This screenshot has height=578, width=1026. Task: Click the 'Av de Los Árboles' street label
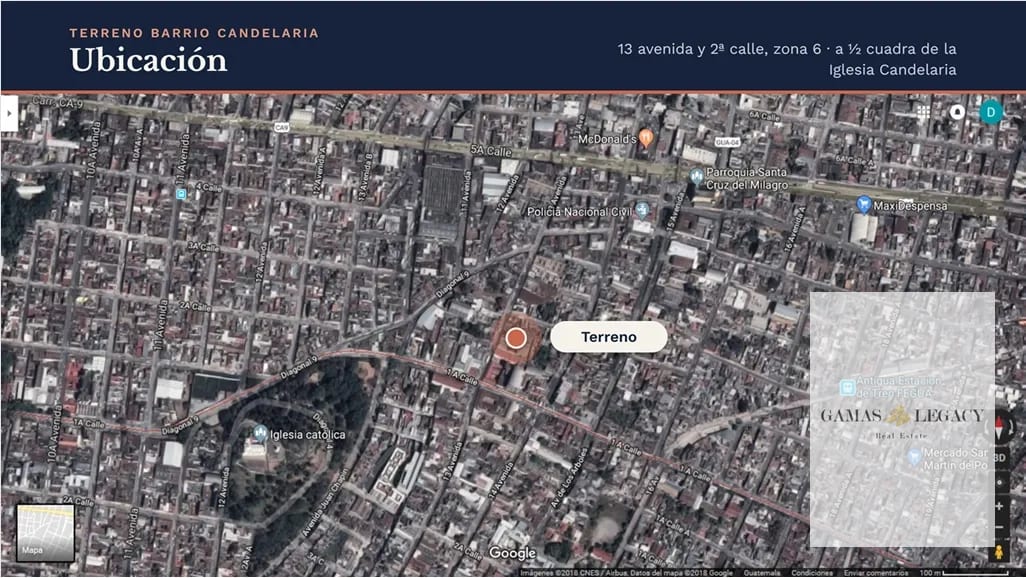coord(569,478)
